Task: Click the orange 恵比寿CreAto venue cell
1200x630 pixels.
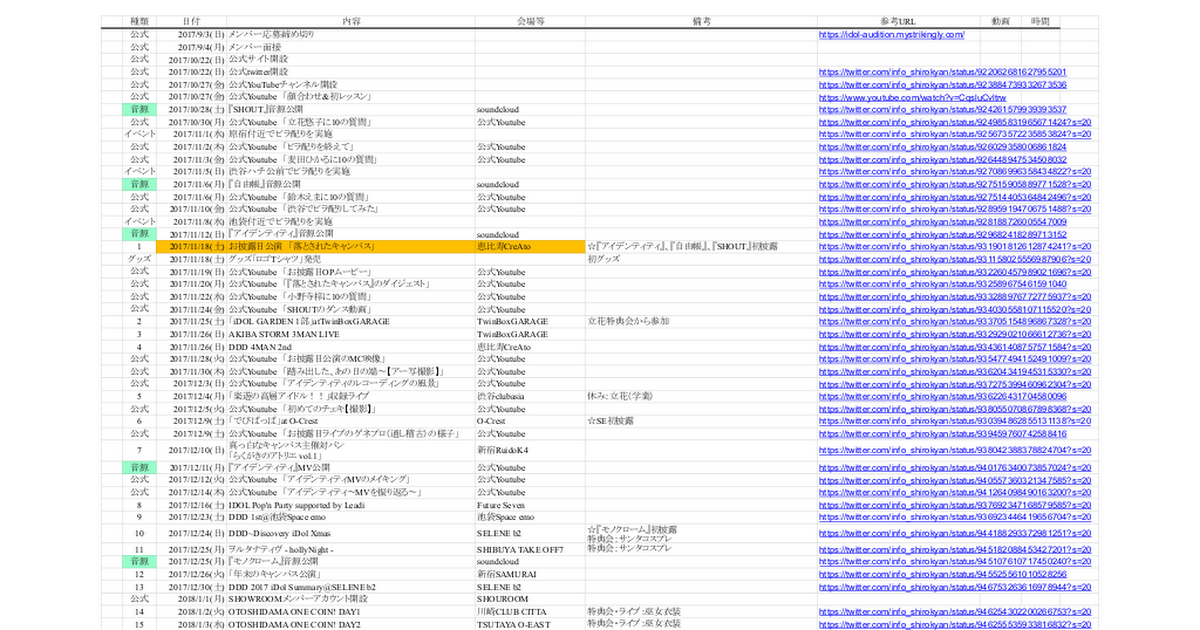Action: (x=530, y=246)
